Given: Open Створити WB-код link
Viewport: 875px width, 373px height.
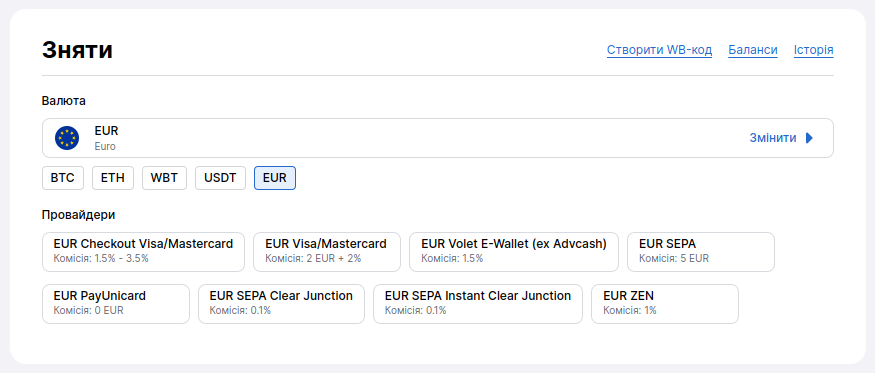Looking at the screenshot, I should click(x=660, y=50).
